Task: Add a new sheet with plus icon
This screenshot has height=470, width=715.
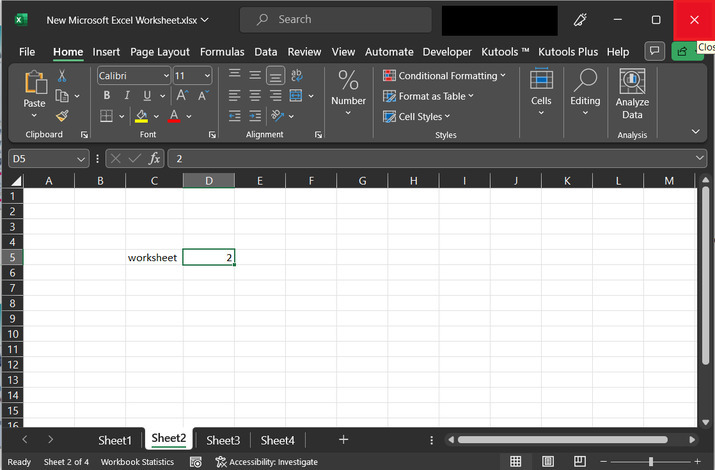Action: 343,439
